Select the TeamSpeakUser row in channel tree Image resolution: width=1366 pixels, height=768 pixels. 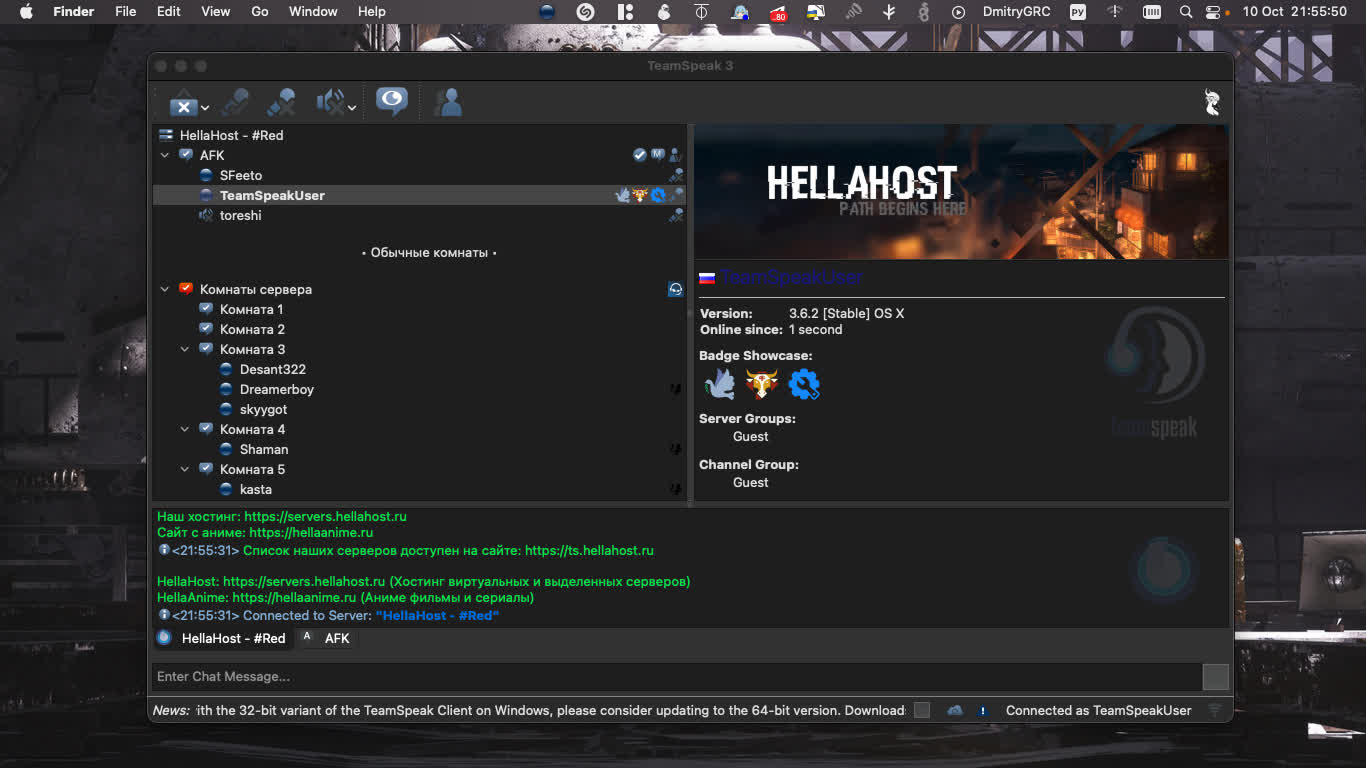[420, 195]
